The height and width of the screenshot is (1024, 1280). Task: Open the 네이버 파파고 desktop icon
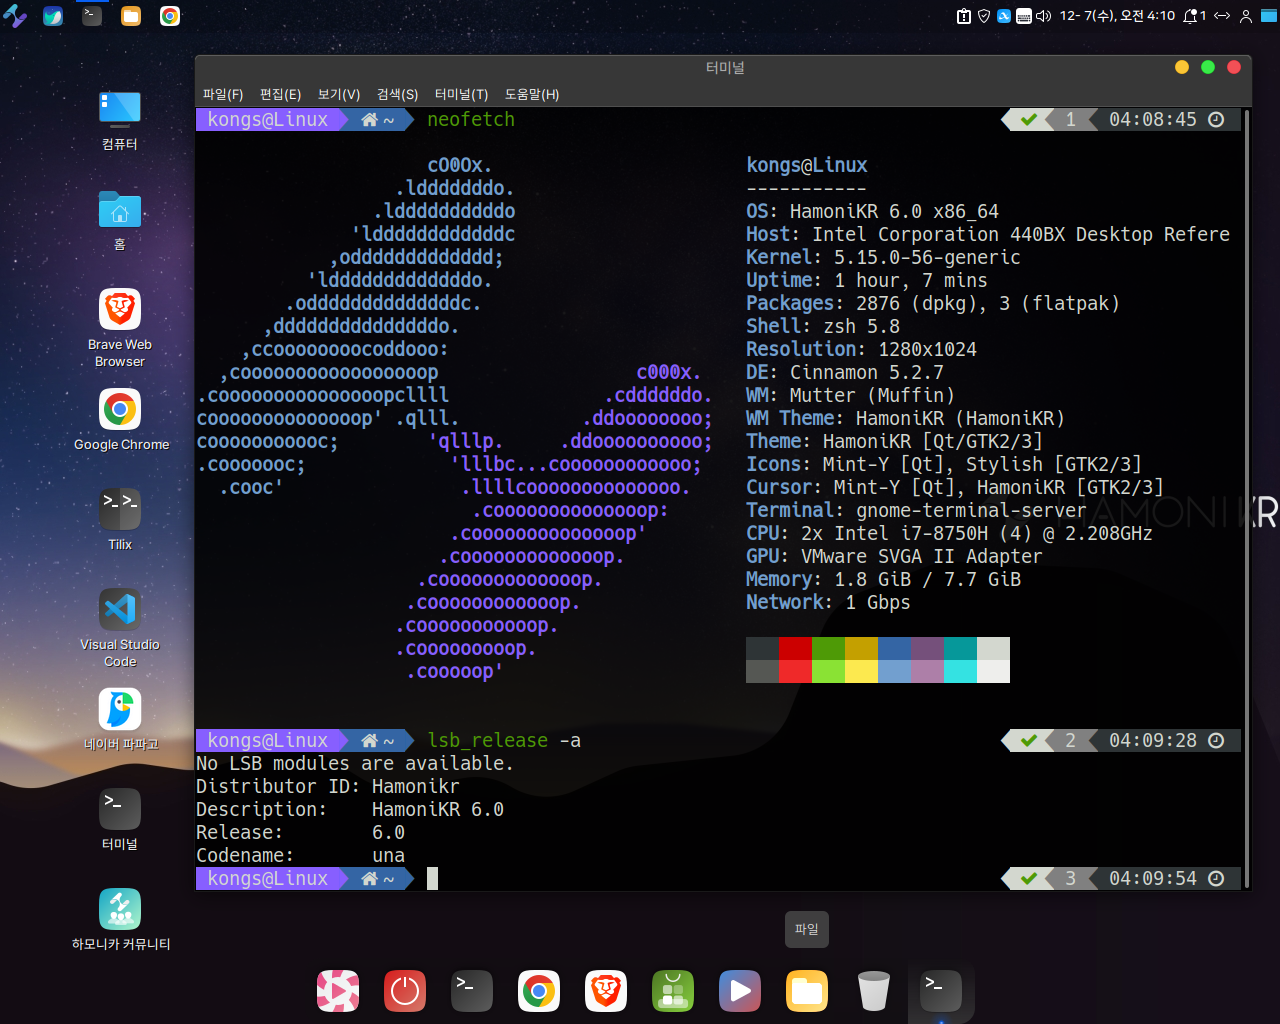click(120, 709)
